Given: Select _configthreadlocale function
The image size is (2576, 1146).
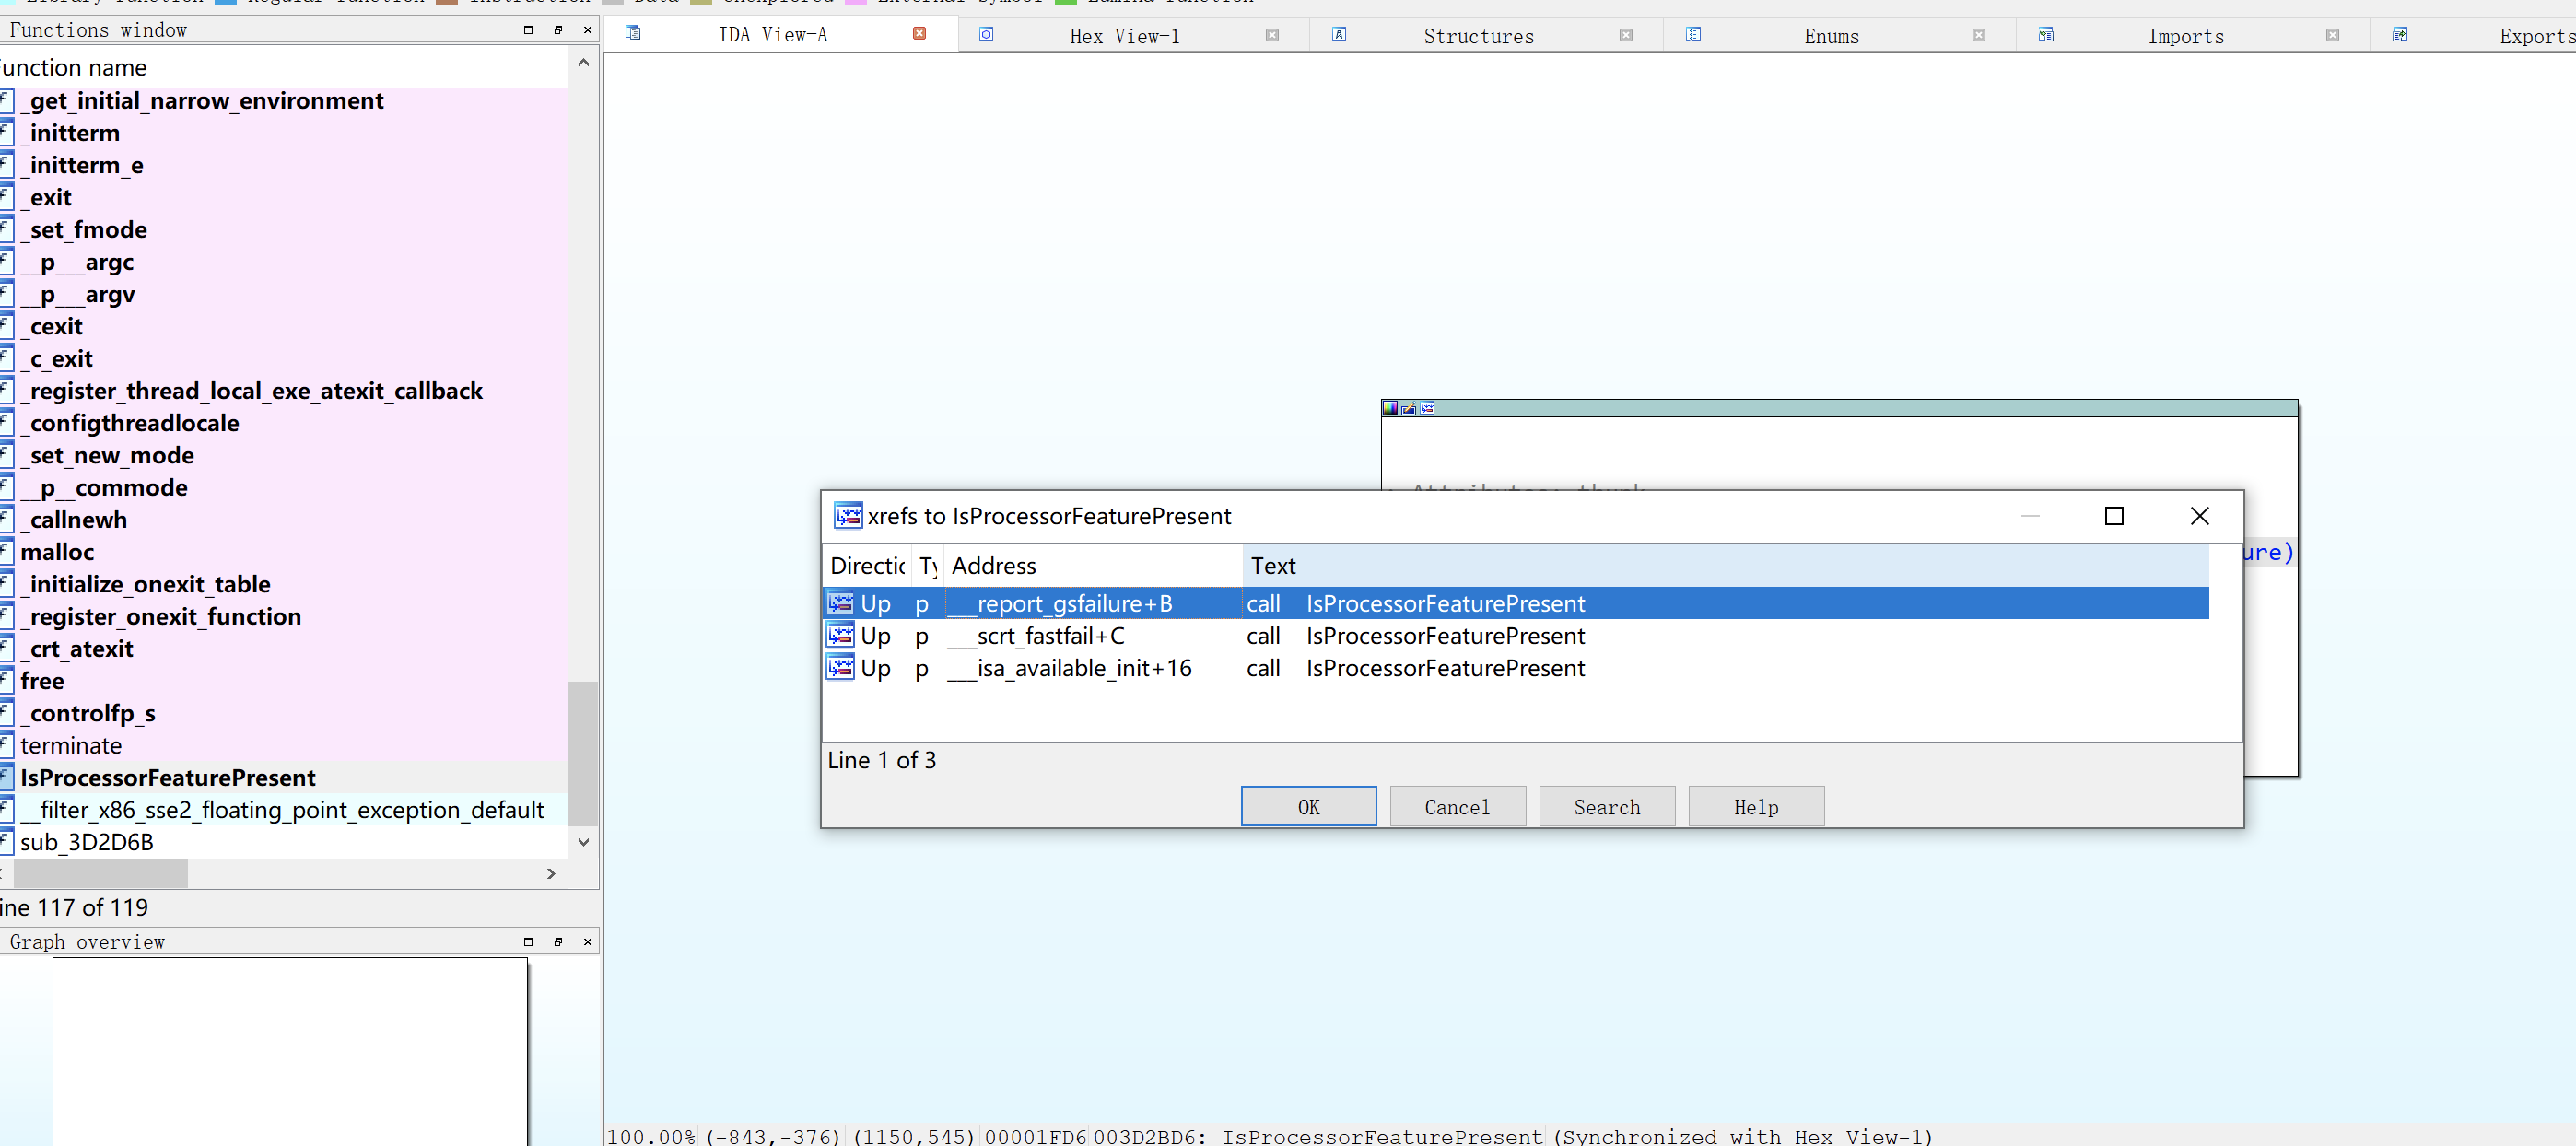Looking at the screenshot, I should point(284,423).
